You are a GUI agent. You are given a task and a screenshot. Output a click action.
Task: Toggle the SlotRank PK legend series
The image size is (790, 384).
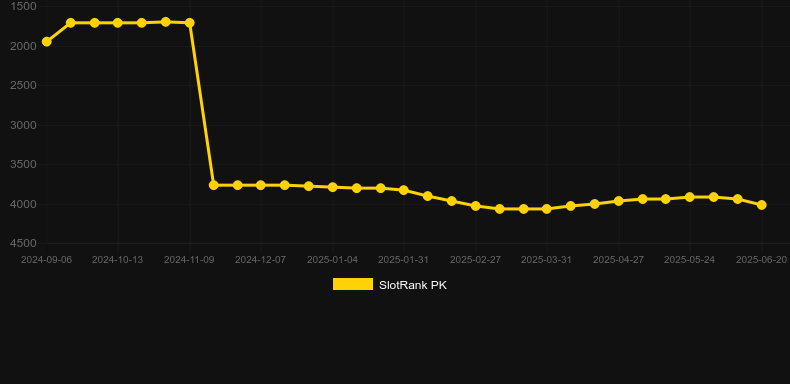pyautogui.click(x=389, y=285)
